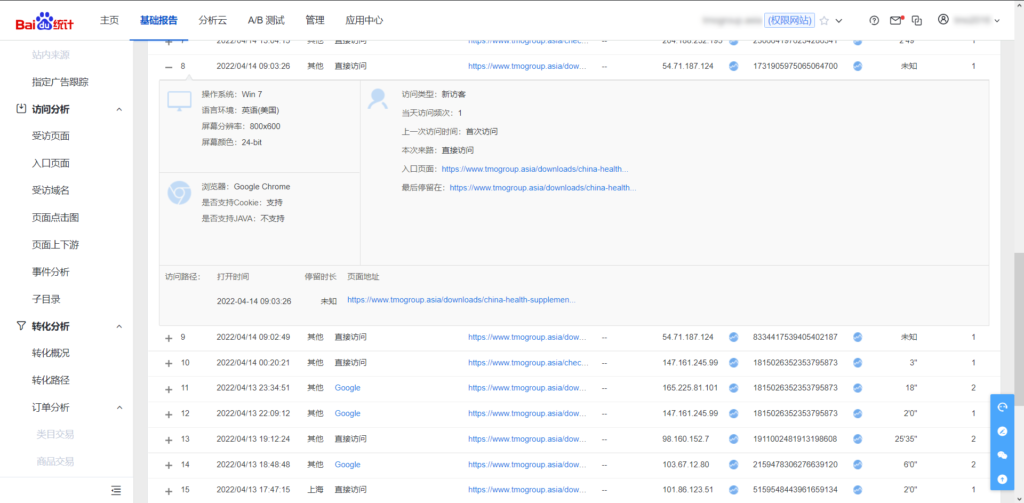Screen dimensions: 1024x503
Task: Expand visit row 14 details
Action: pos(168,466)
